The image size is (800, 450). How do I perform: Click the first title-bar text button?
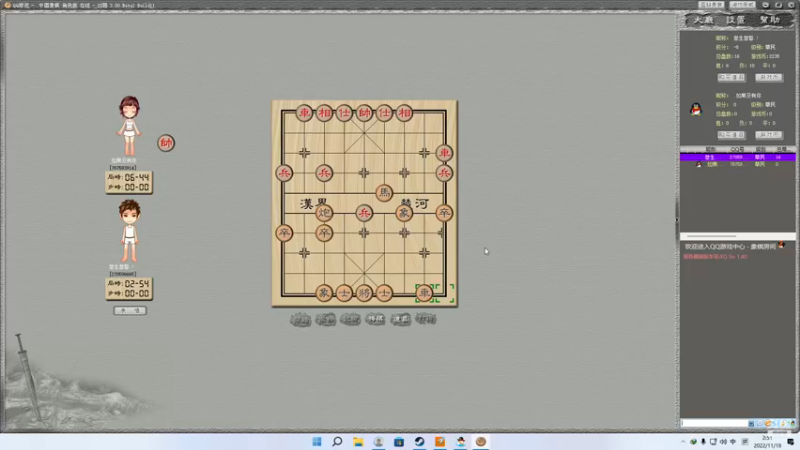coord(711,5)
